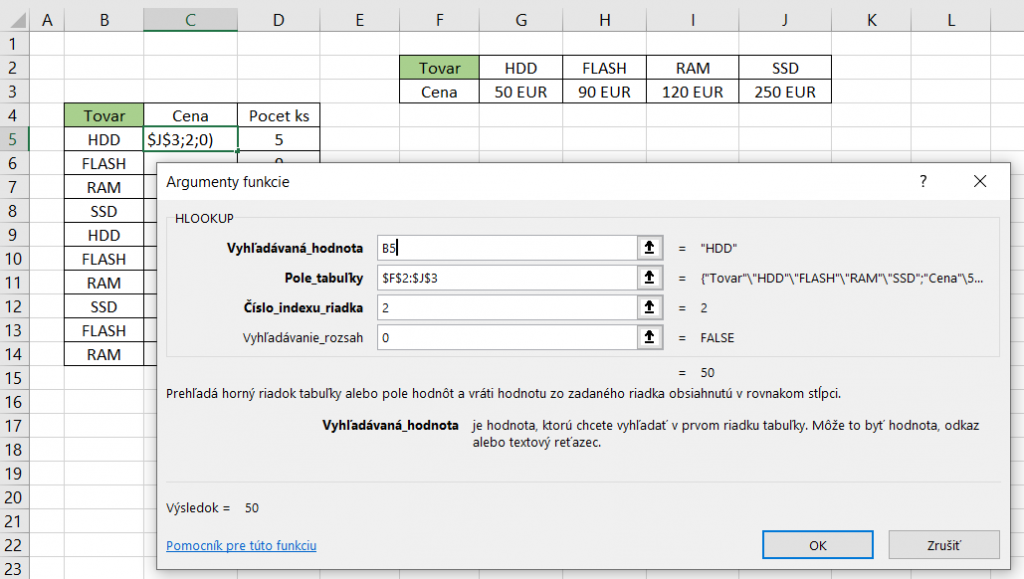1024x579 pixels.
Task: Click cell B14 containing RAM
Action: tap(104, 354)
